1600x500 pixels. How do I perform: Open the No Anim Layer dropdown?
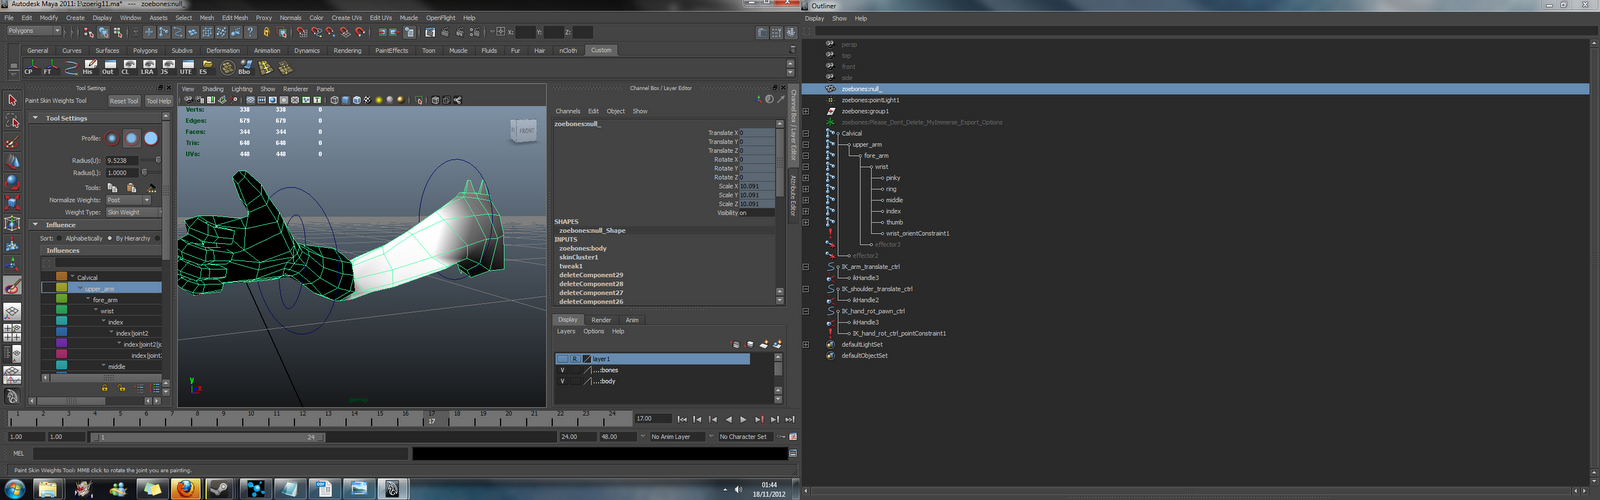(677, 437)
